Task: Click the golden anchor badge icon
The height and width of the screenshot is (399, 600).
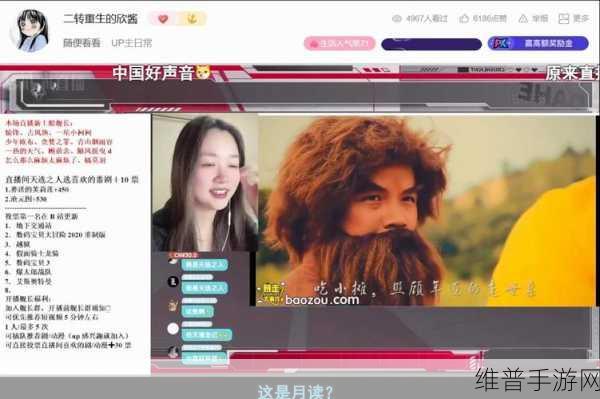Action: tap(192, 18)
